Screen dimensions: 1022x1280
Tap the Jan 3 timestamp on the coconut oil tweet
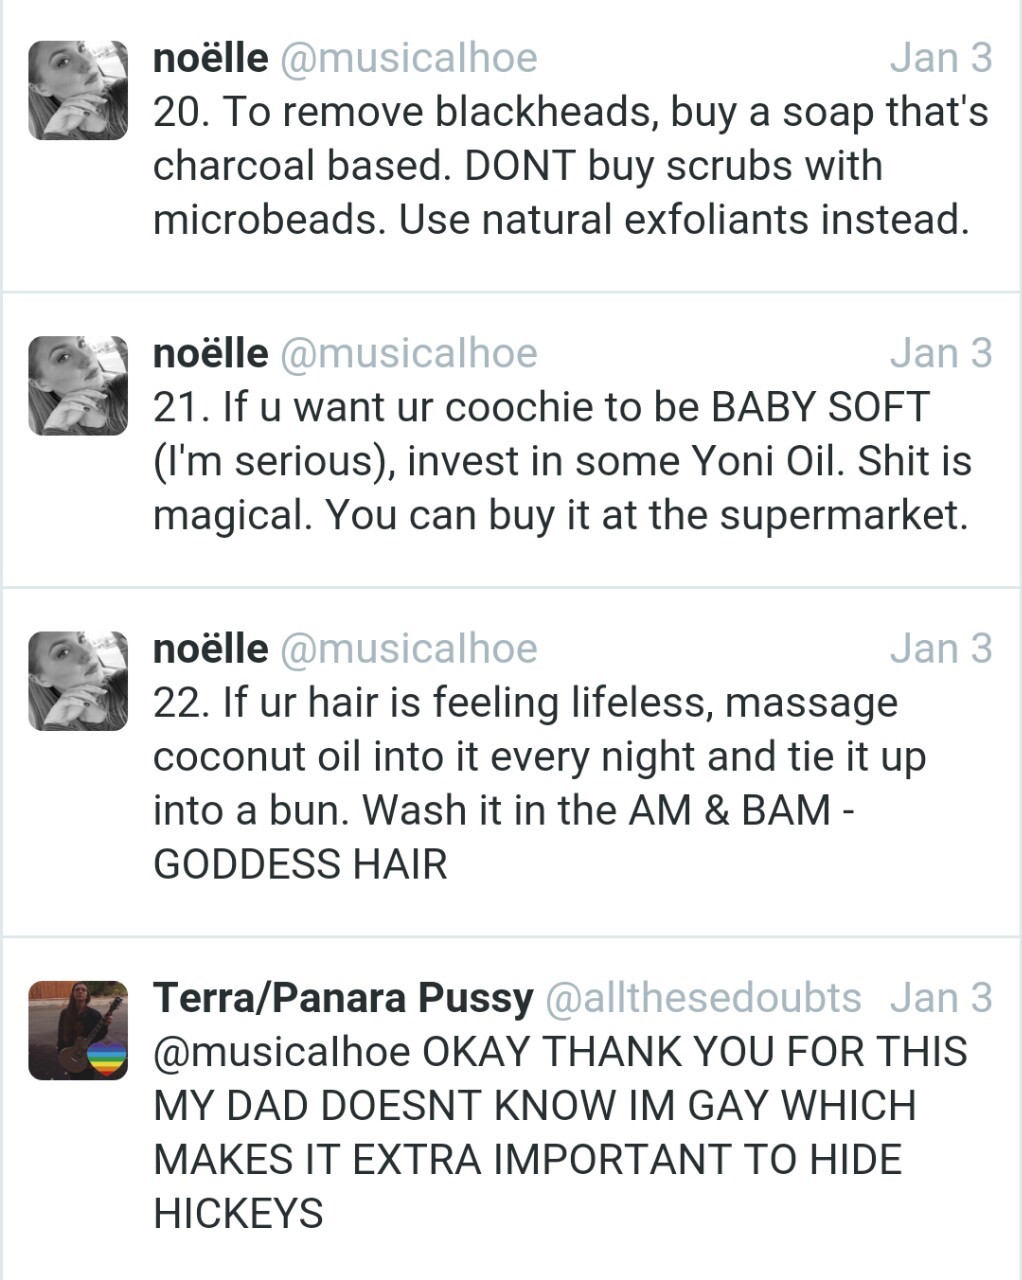click(x=940, y=648)
